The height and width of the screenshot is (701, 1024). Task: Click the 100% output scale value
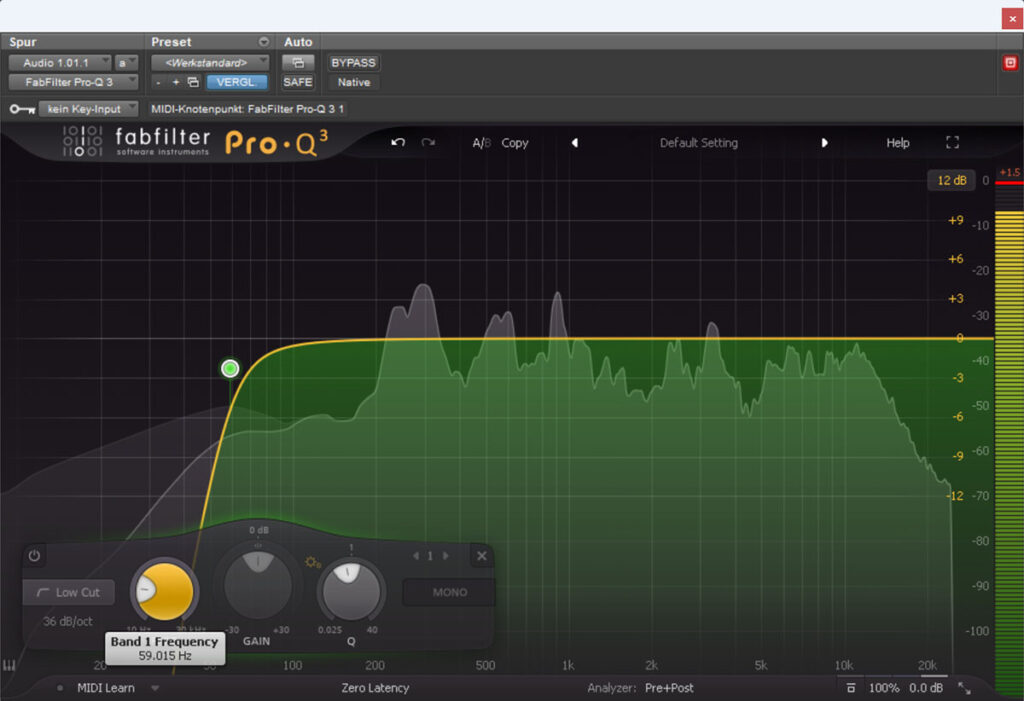coord(884,688)
